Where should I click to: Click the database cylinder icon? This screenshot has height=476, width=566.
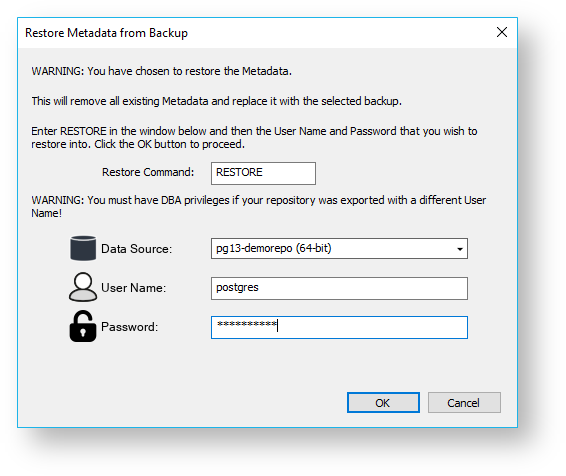point(83,248)
